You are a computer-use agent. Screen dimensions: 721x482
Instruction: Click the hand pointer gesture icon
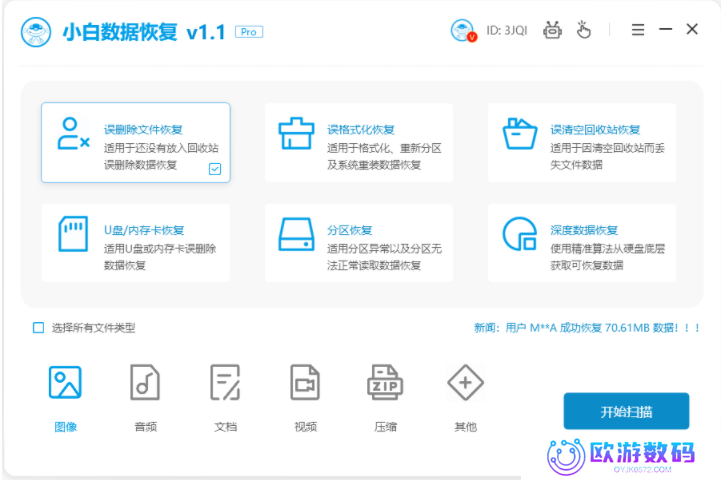pyautogui.click(x=584, y=30)
